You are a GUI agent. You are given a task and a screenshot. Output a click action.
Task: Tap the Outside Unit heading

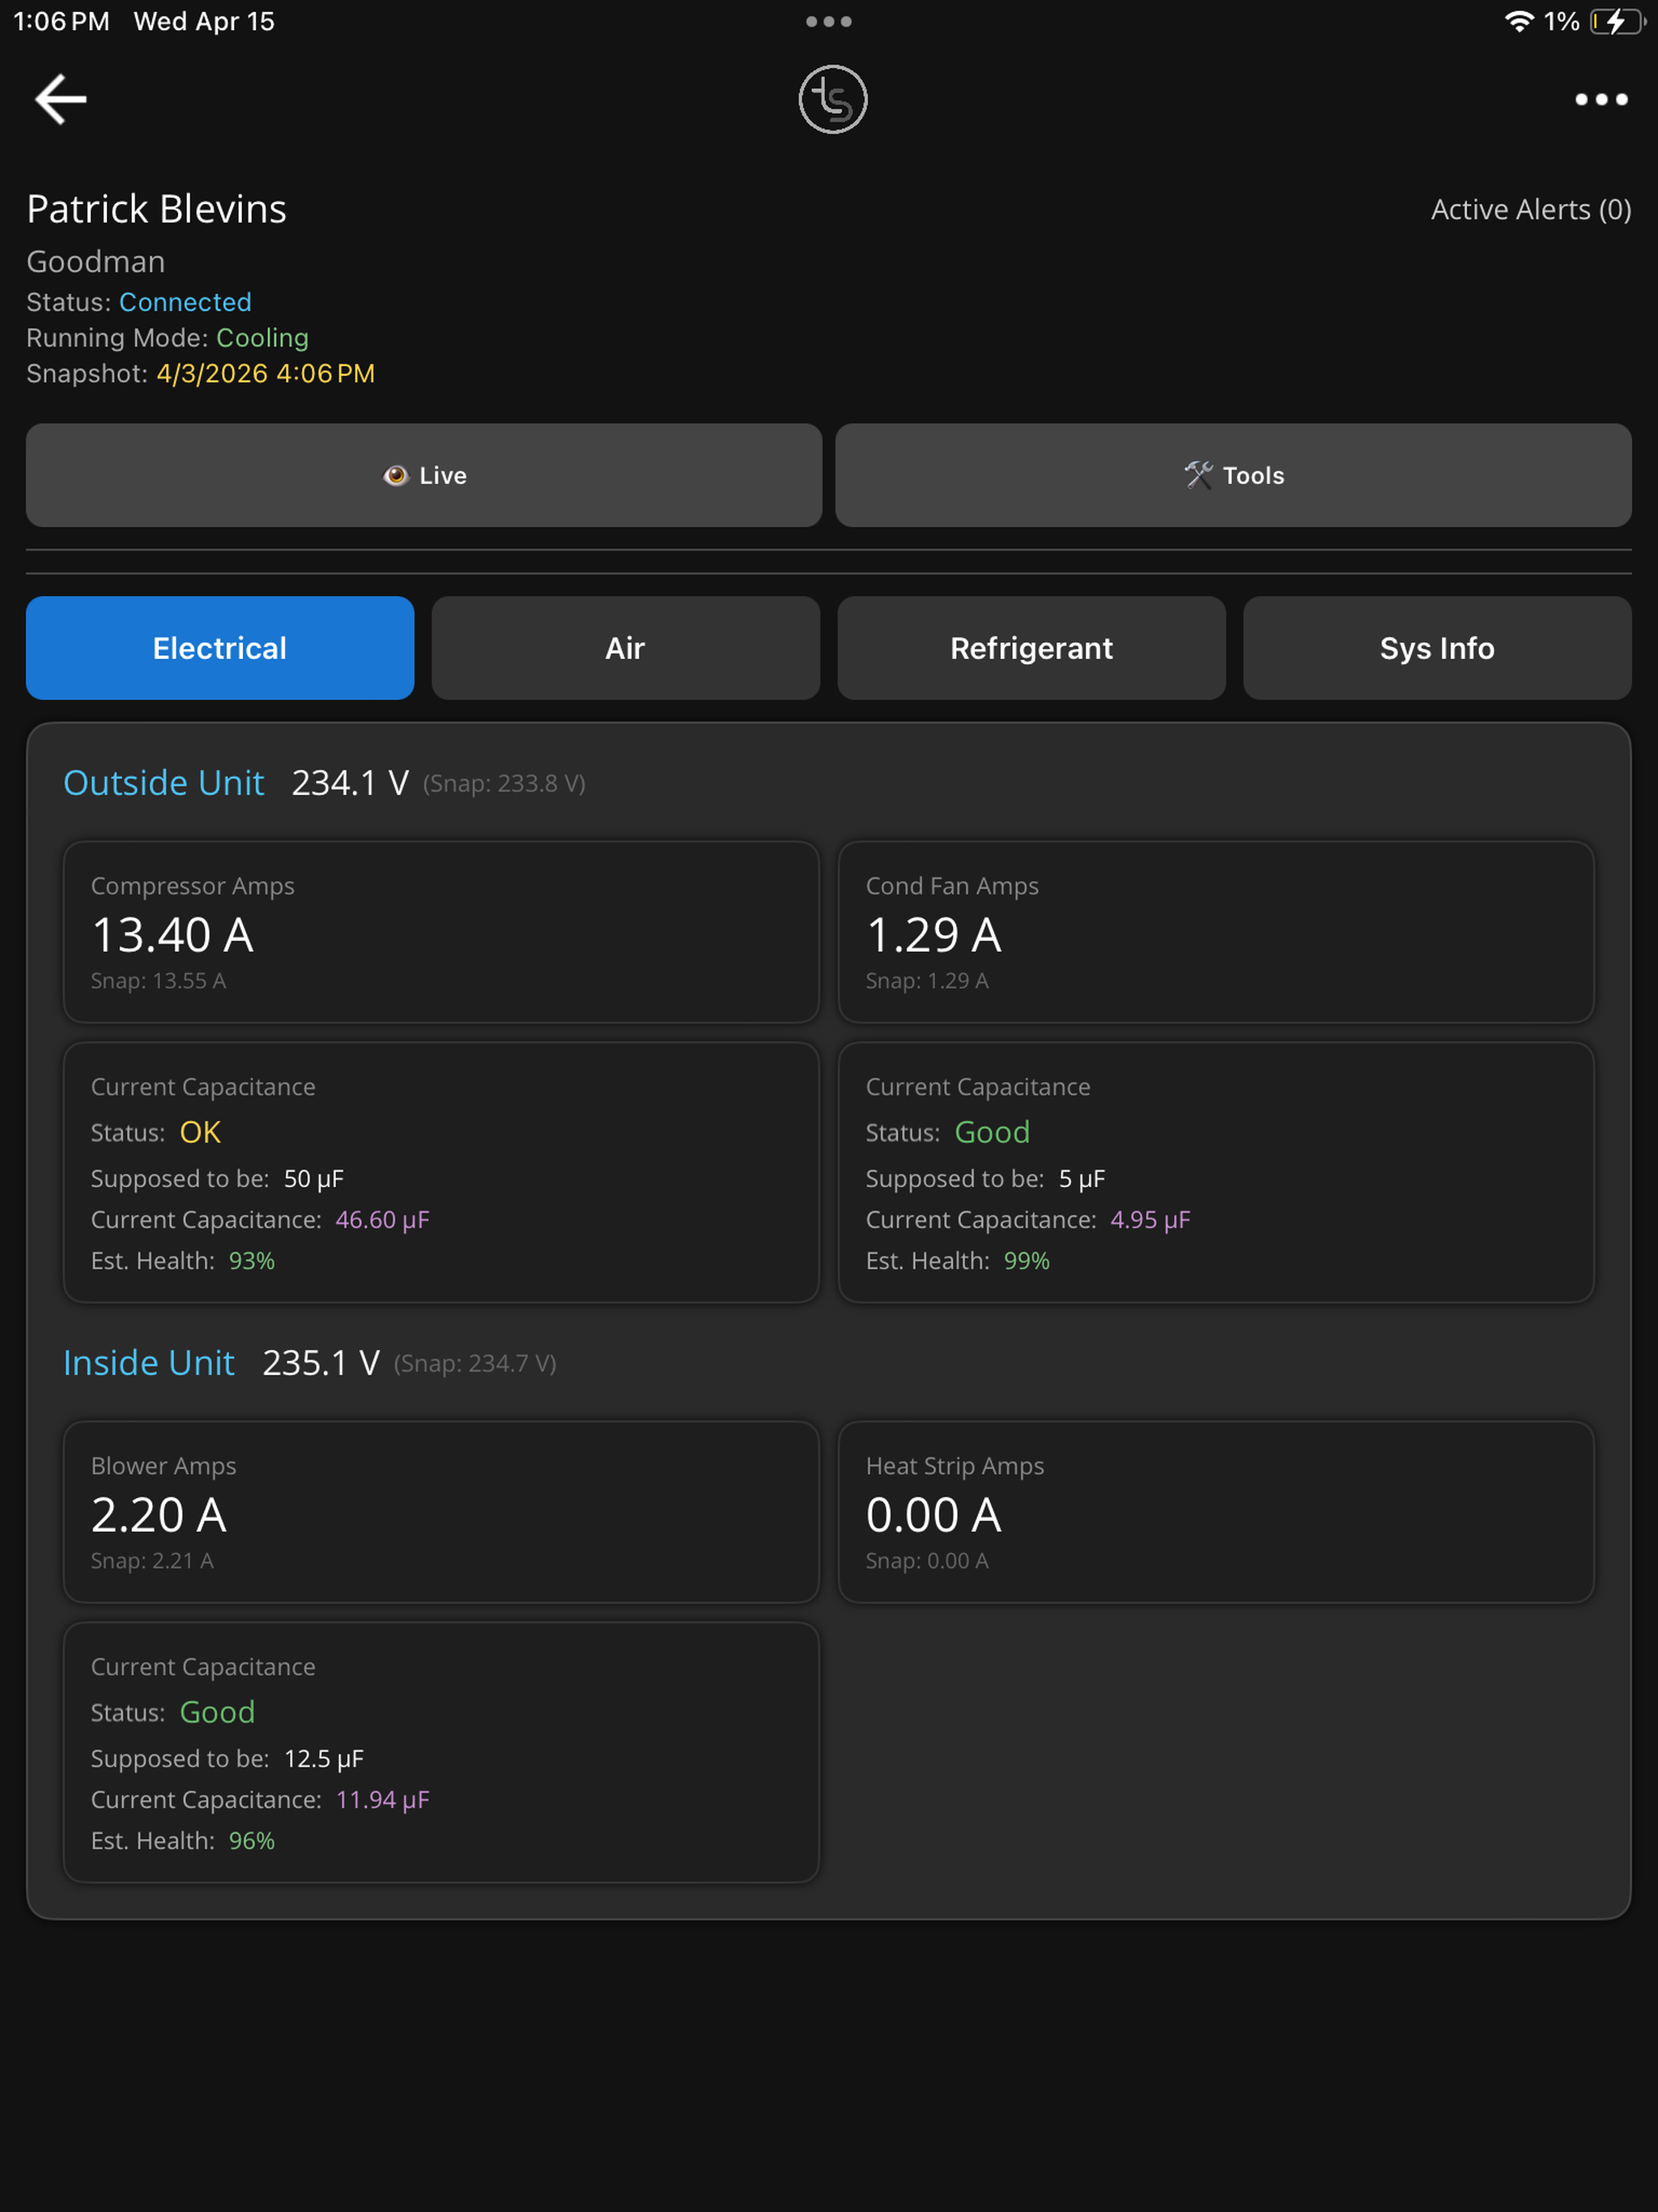click(164, 782)
